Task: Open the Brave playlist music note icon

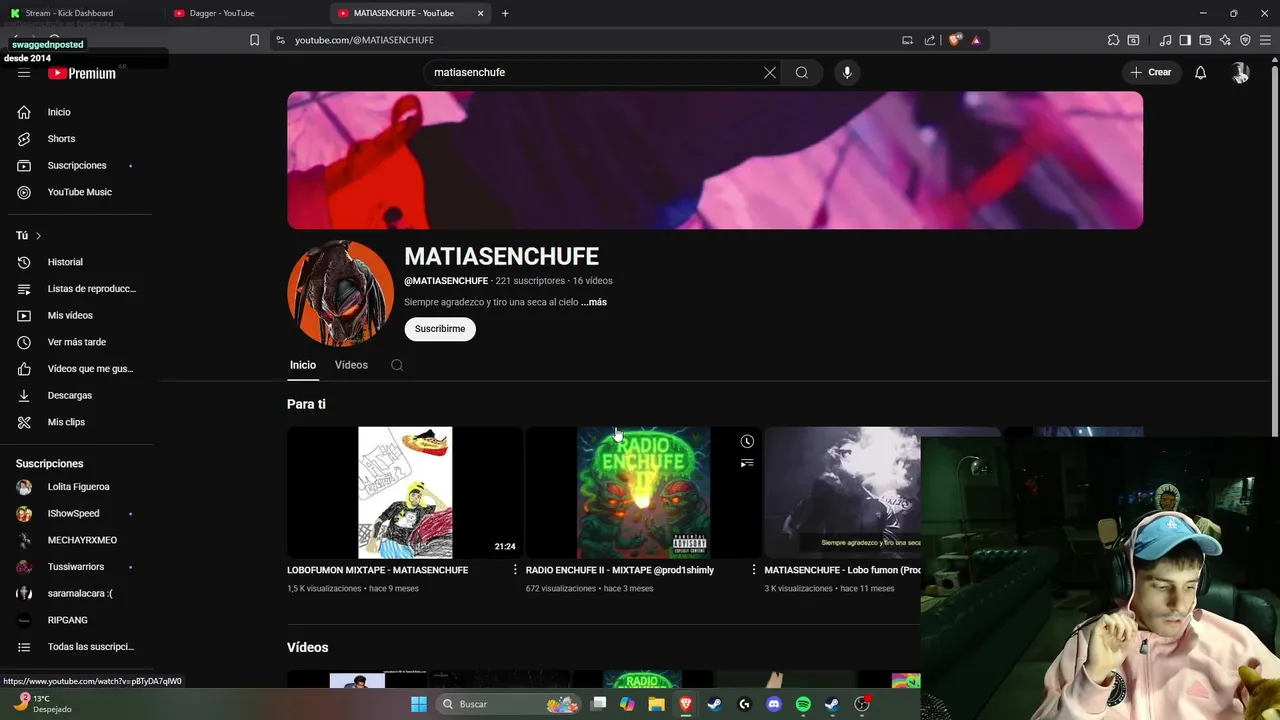Action: [1165, 40]
